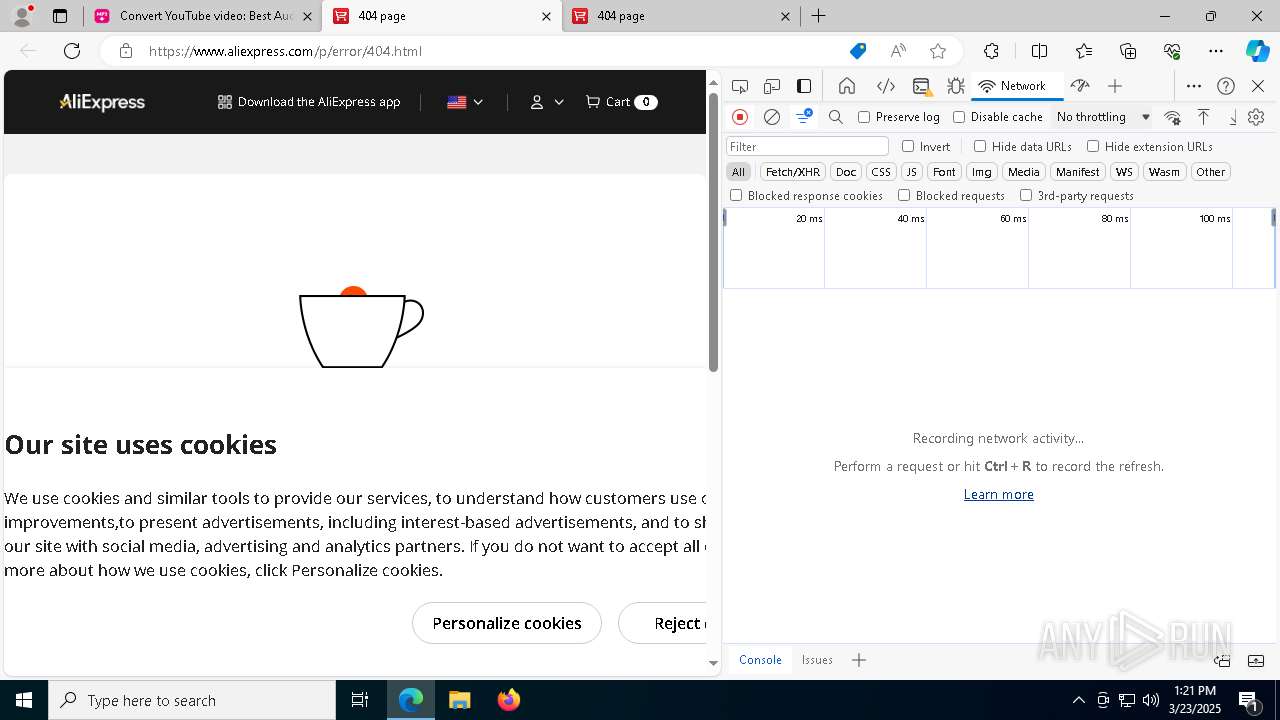Open Network settings gear icon
This screenshot has height=720, width=1280.
pyautogui.click(x=1256, y=117)
